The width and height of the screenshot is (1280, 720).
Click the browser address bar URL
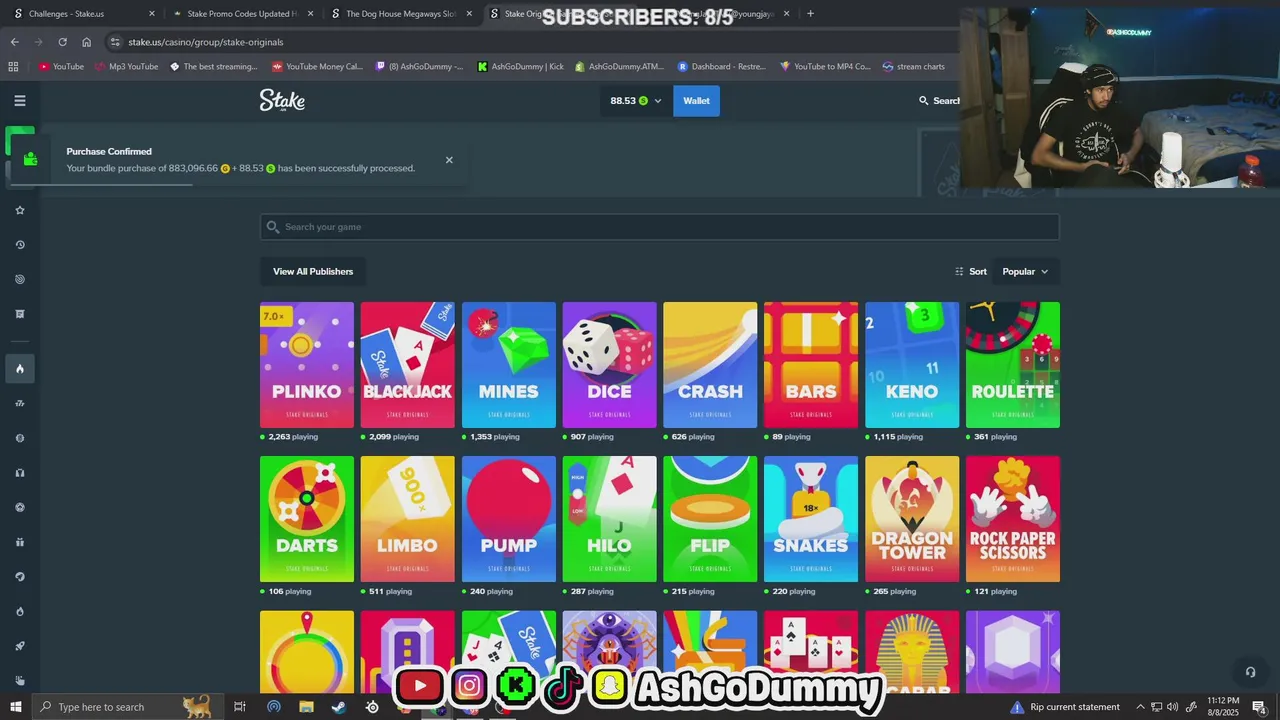coord(205,42)
